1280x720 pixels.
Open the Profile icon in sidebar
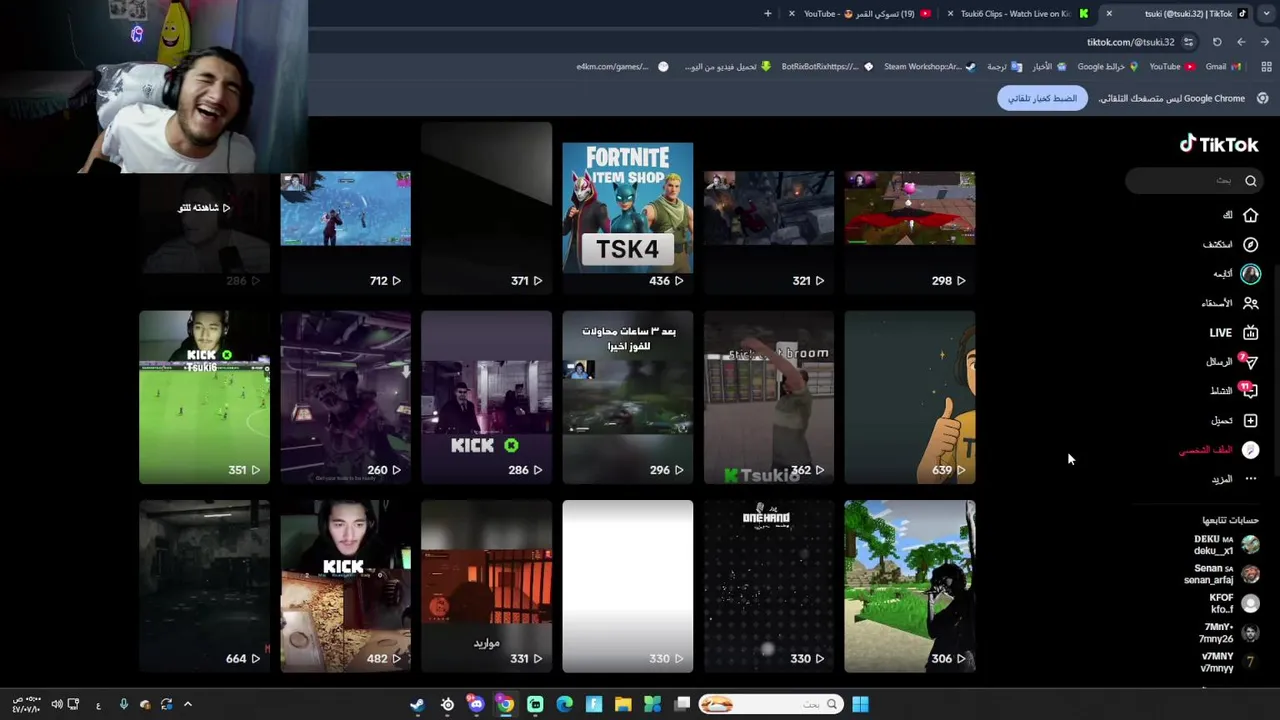1250,450
